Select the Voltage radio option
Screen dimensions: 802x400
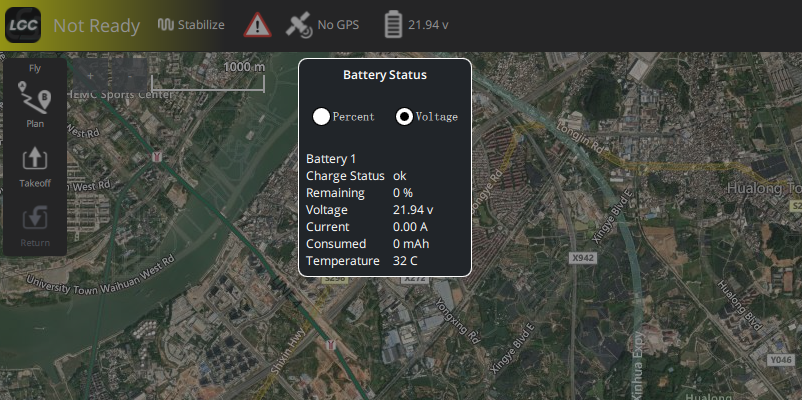point(404,117)
